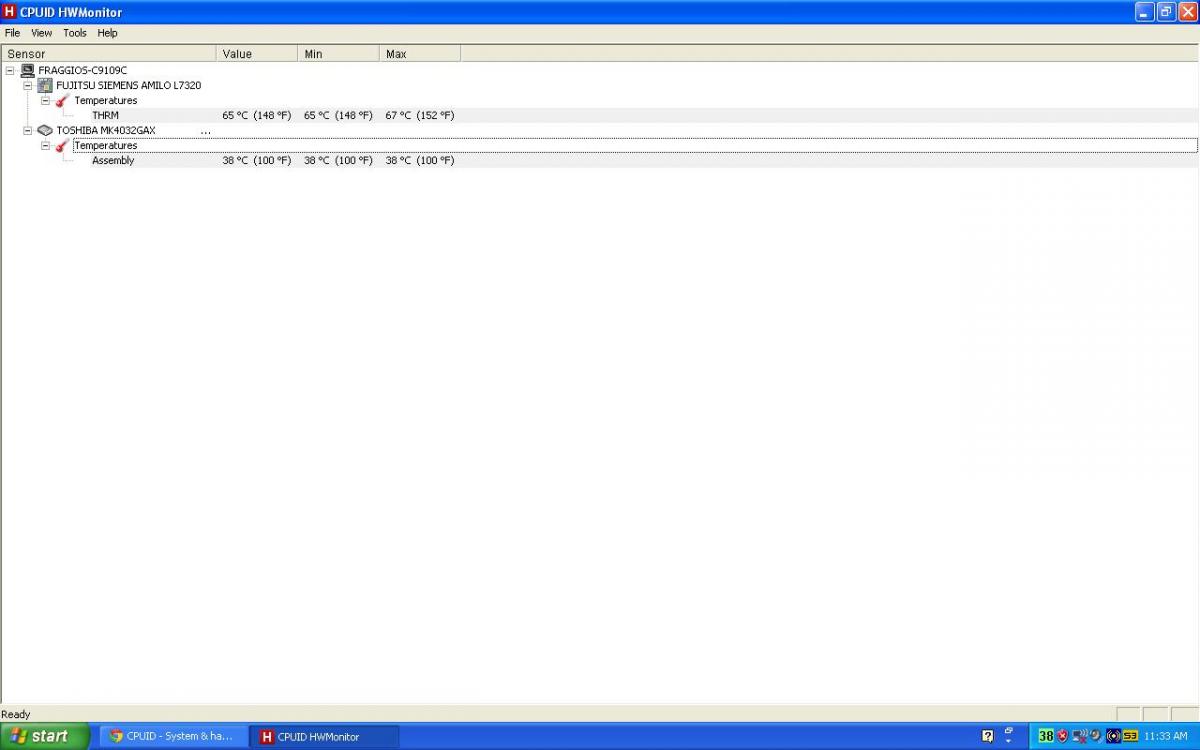
Task: Click the round grey tray icon left of broadcast icon
Action: (x=1096, y=736)
